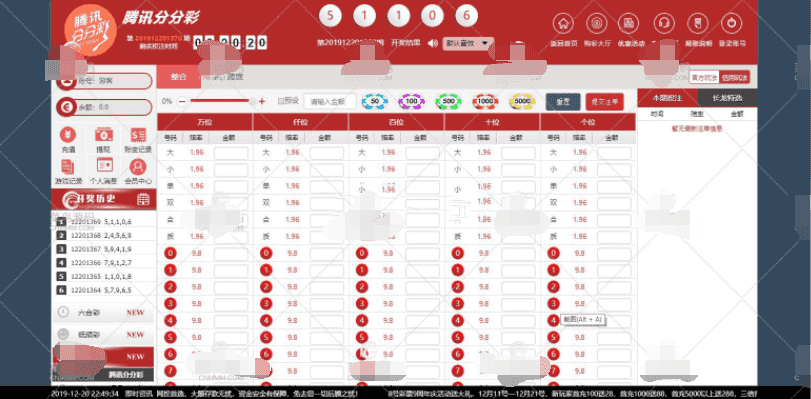811x399 pixels.
Task: Open the 优惠活动 promotions icon
Action: [628, 24]
